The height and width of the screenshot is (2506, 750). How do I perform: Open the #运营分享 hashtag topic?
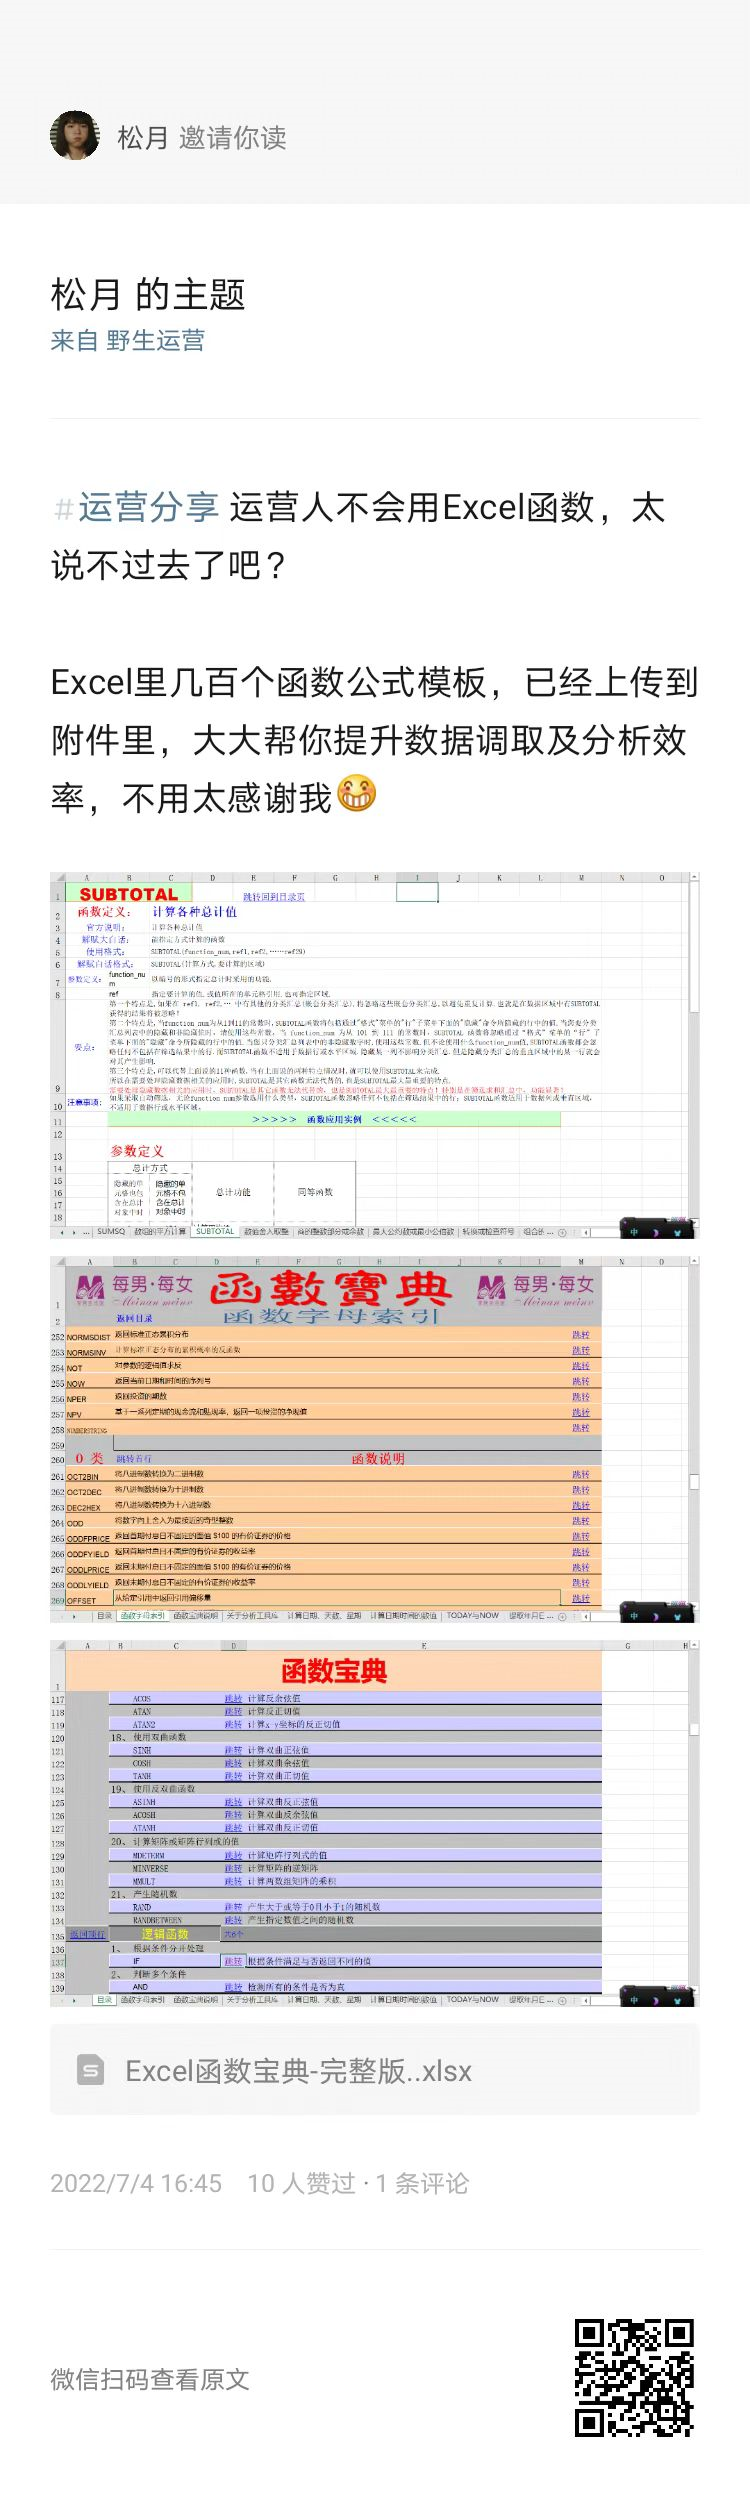[136, 507]
